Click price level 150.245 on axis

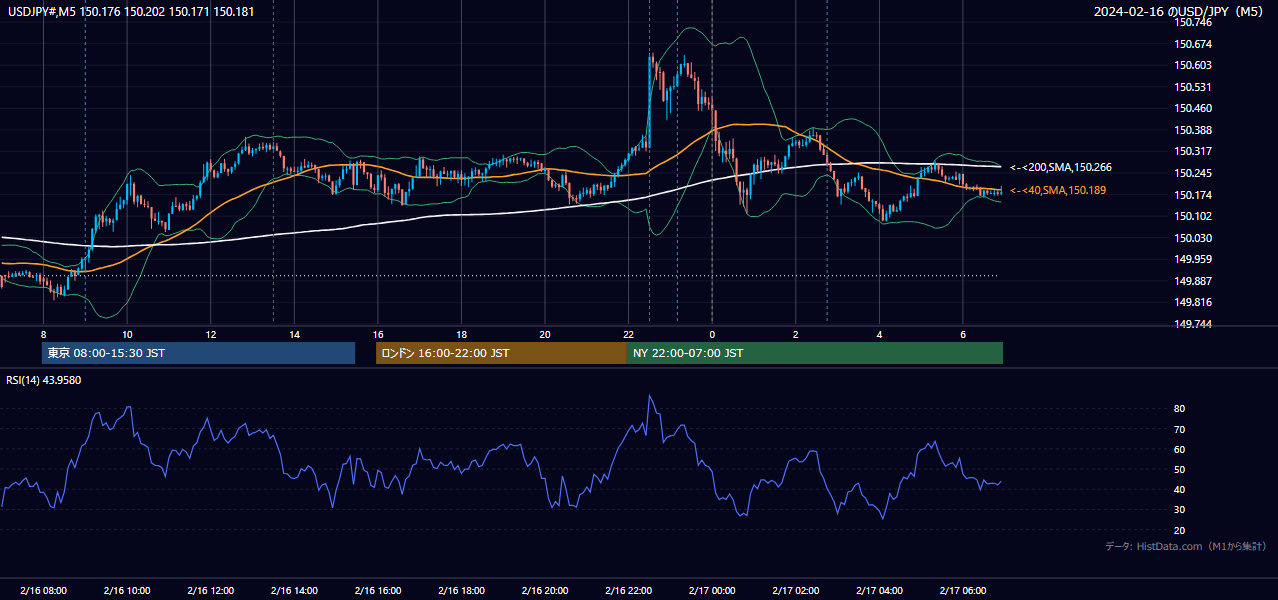click(x=1193, y=173)
